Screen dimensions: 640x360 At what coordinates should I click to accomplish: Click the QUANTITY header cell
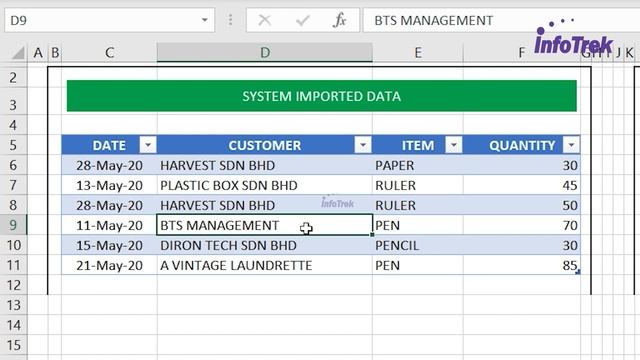pos(522,145)
